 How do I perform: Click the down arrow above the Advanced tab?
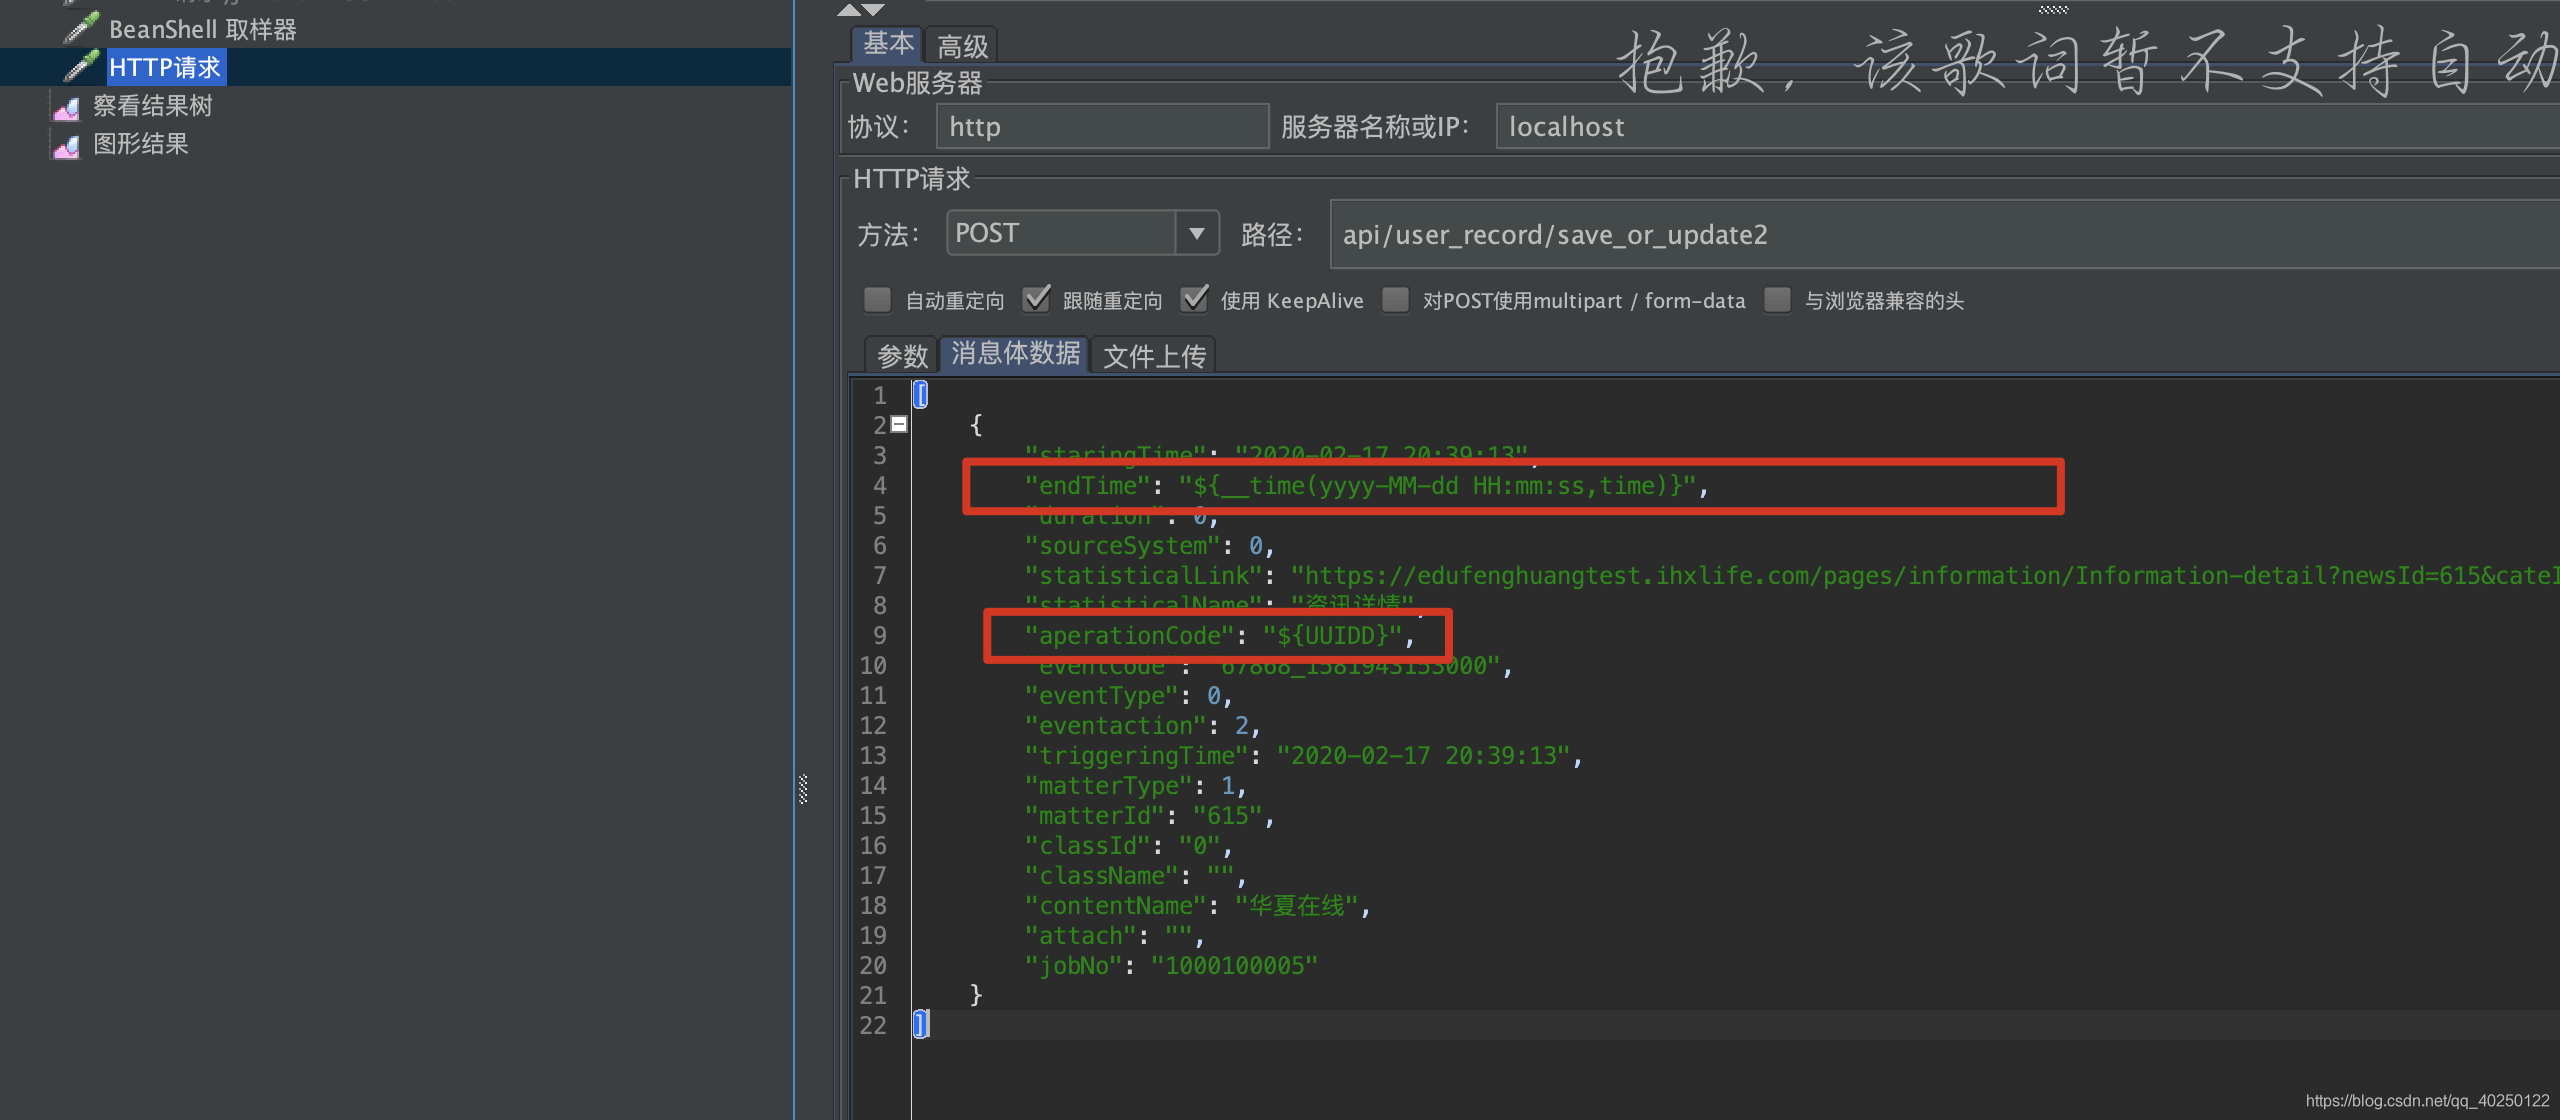click(x=873, y=10)
